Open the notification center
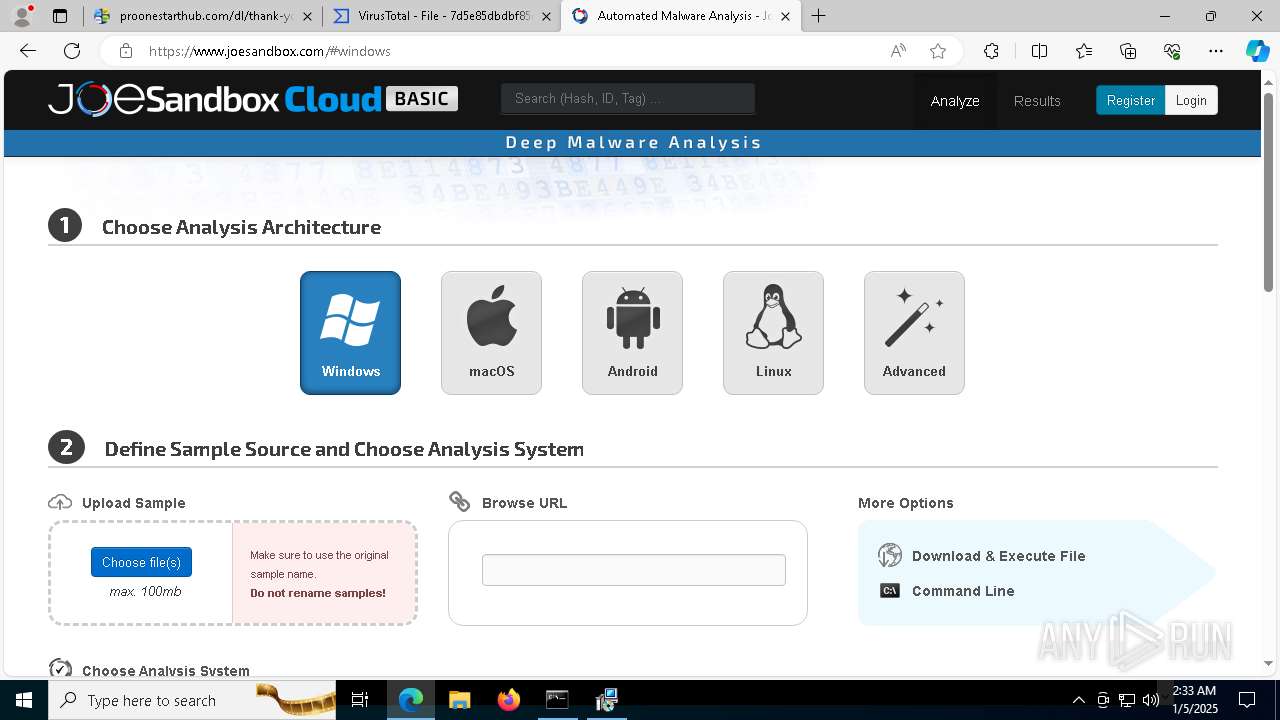The width and height of the screenshot is (1280, 720). click(x=1247, y=700)
